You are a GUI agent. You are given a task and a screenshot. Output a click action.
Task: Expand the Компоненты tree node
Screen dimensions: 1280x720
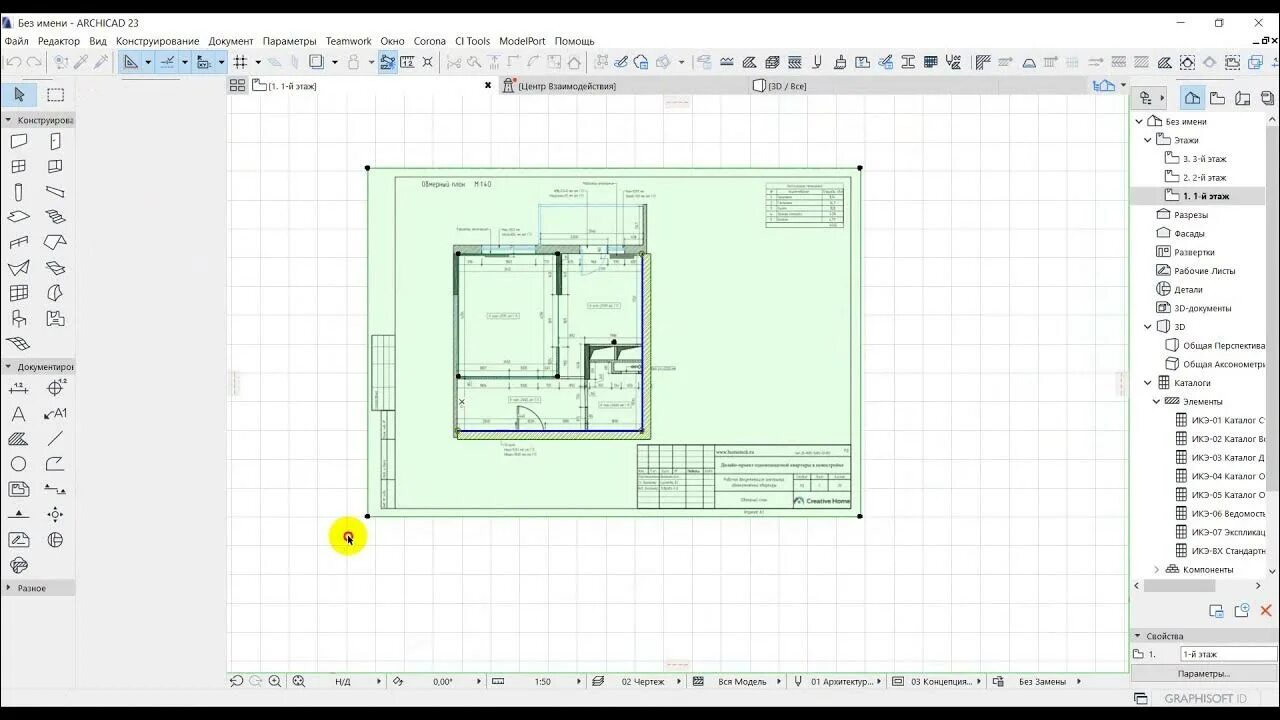click(x=1157, y=569)
